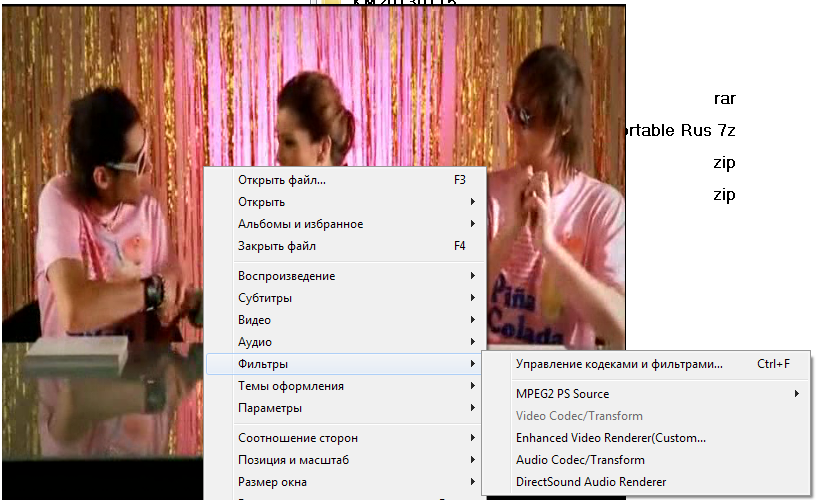Click 'Открыть файл...' menu entry
Viewport: 817px width, 500px height.
282,181
